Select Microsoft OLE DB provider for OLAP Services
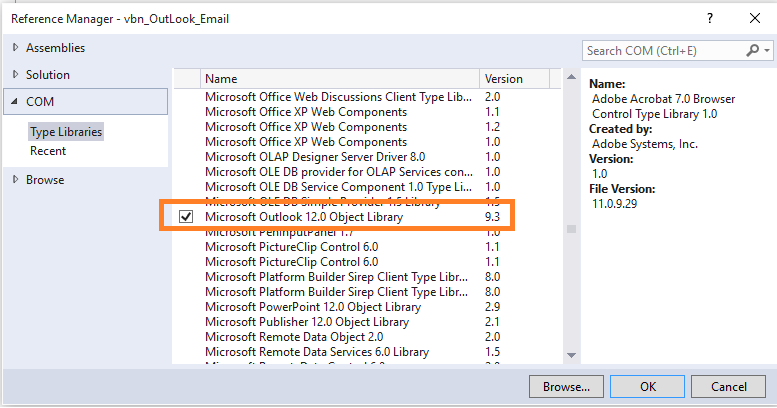 tap(339, 172)
